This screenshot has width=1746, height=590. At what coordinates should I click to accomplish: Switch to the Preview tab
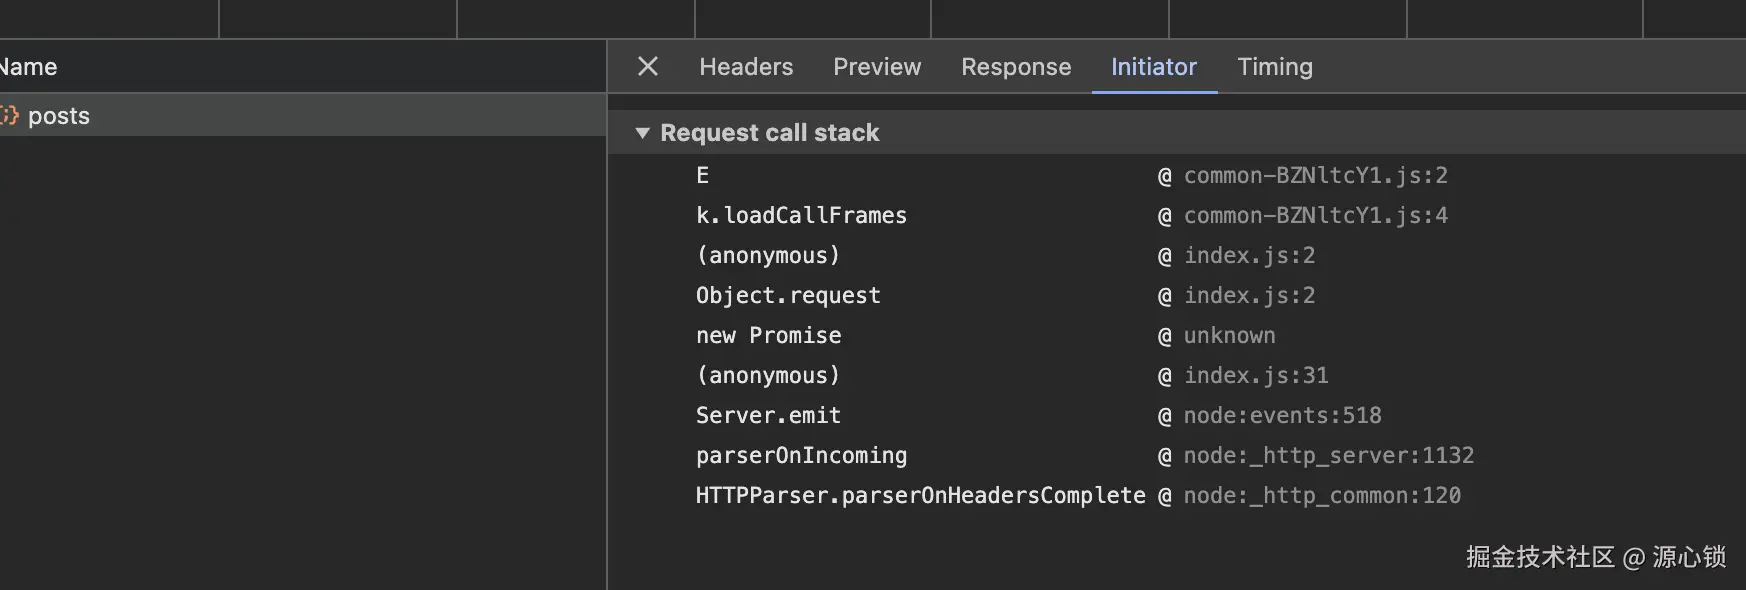pyautogui.click(x=877, y=67)
